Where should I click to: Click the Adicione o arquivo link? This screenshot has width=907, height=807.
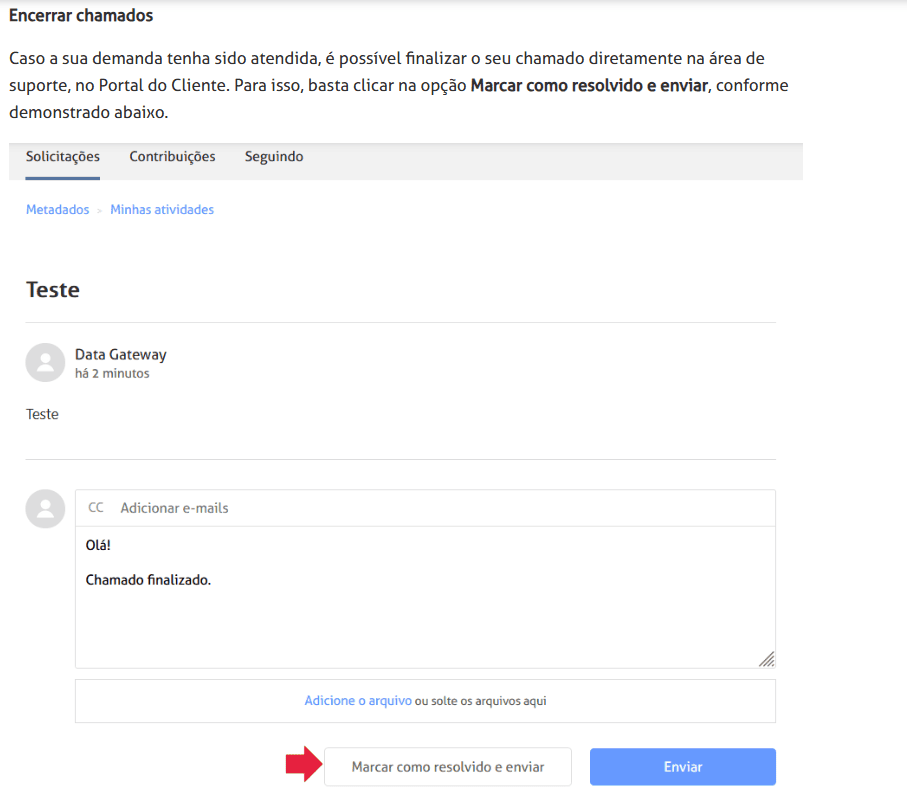(358, 701)
